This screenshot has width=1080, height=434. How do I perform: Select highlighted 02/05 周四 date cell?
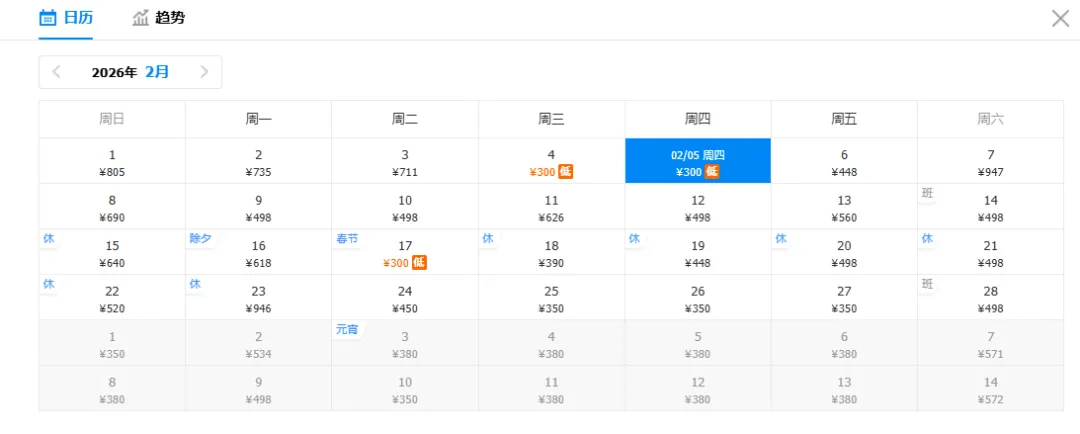698,161
